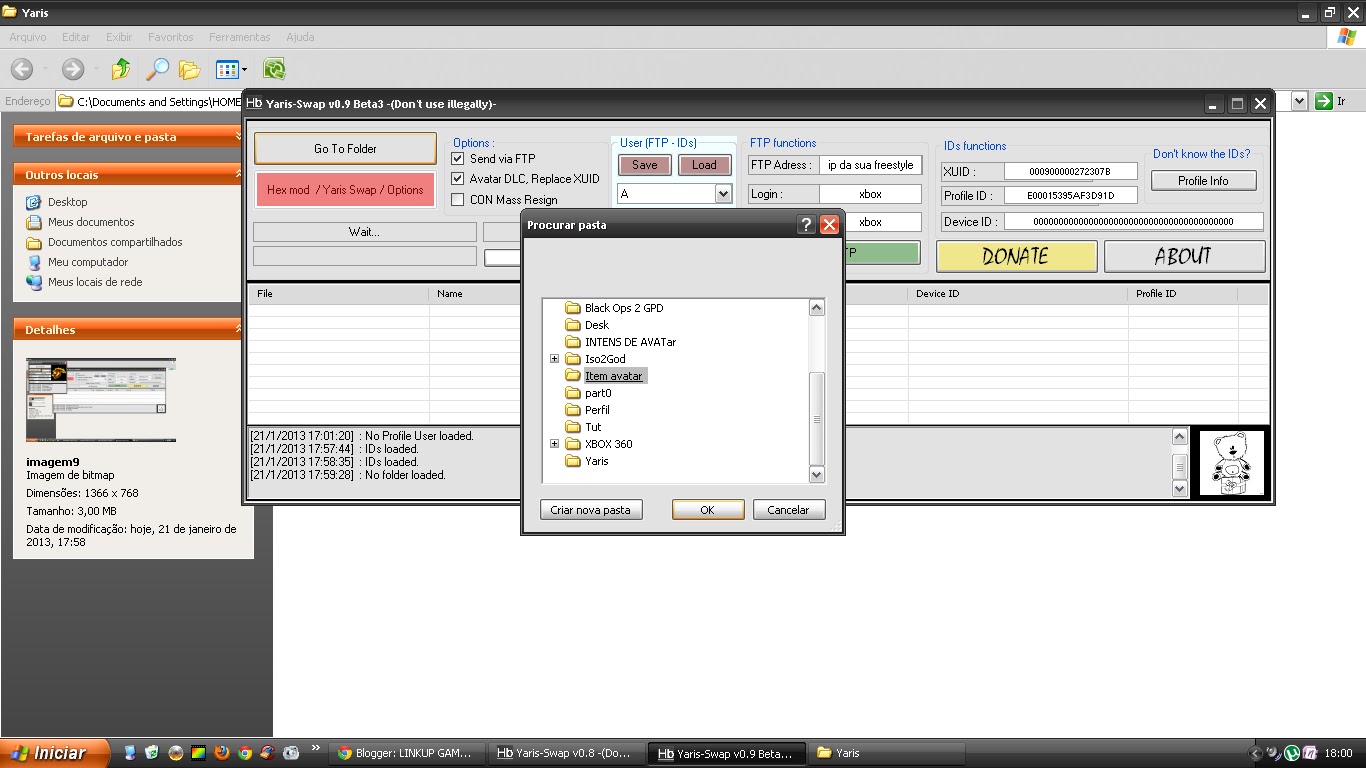Click the ABOUT button

[x=1184, y=256]
